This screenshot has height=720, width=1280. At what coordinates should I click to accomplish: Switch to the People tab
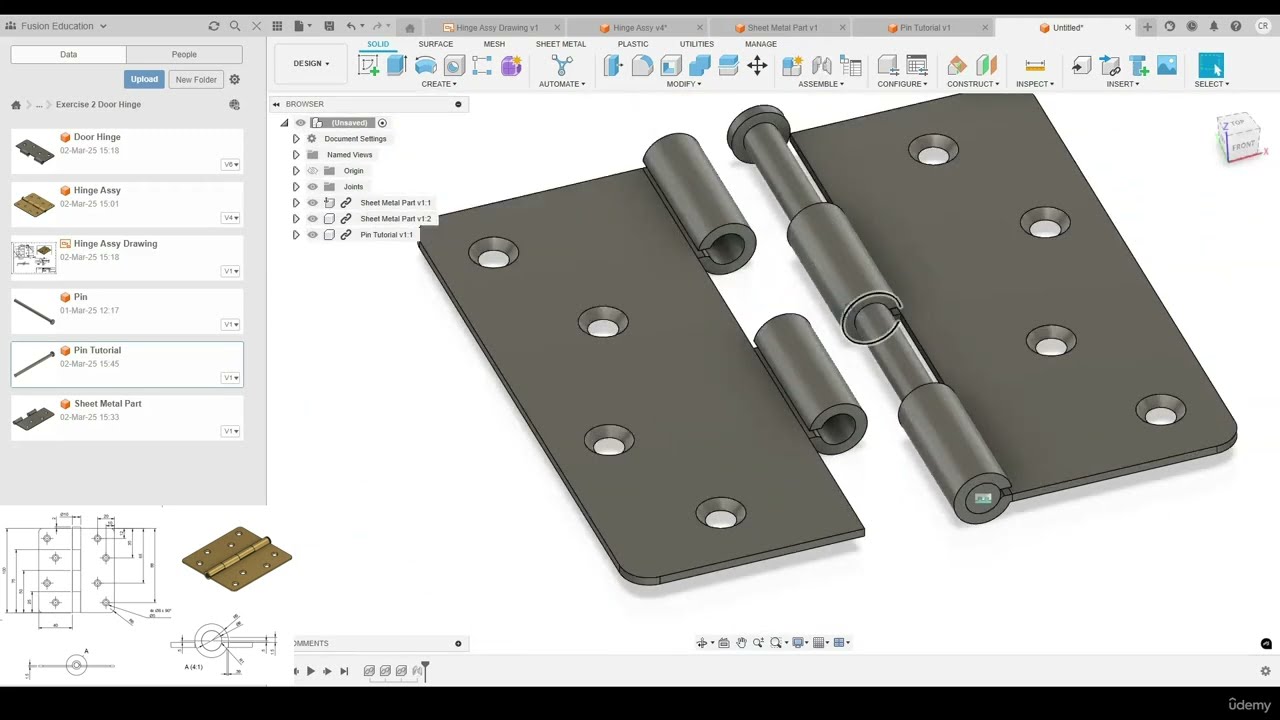click(x=184, y=54)
